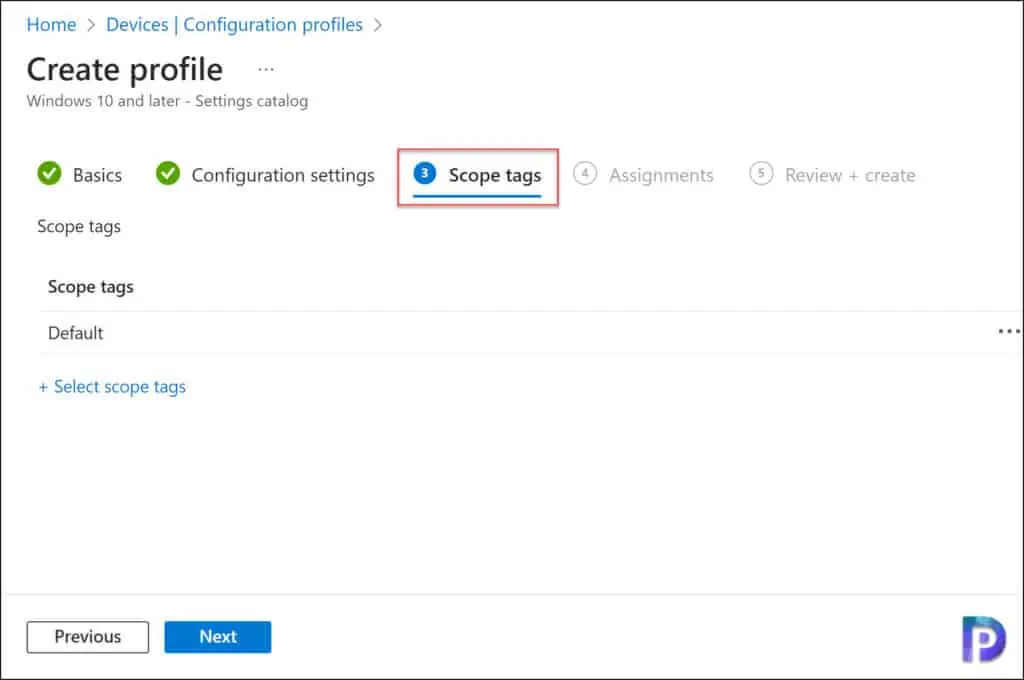Open the ellipsis menu beside Create profile
Viewport: 1024px width, 680px height.
[x=265, y=69]
